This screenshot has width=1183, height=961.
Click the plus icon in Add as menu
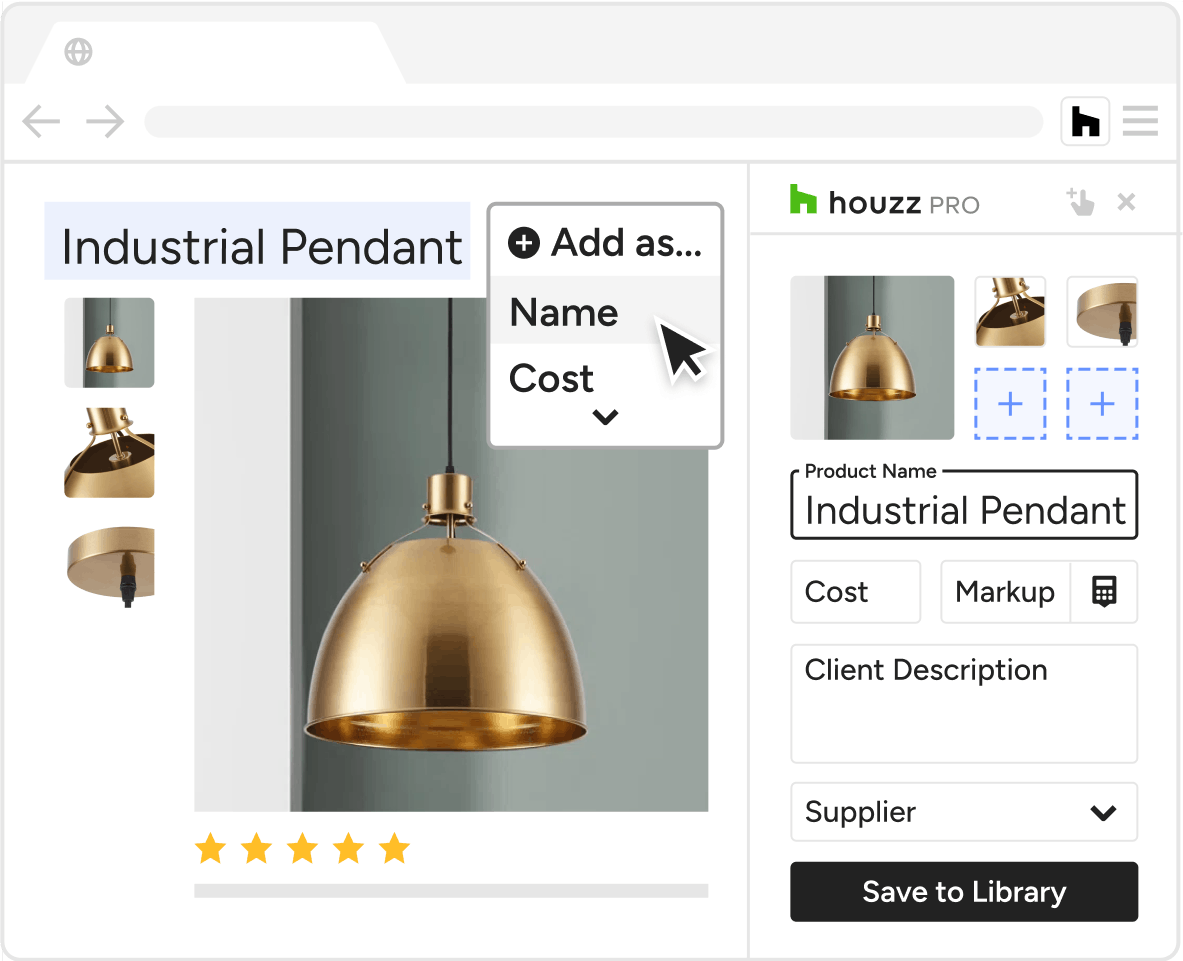(x=524, y=242)
